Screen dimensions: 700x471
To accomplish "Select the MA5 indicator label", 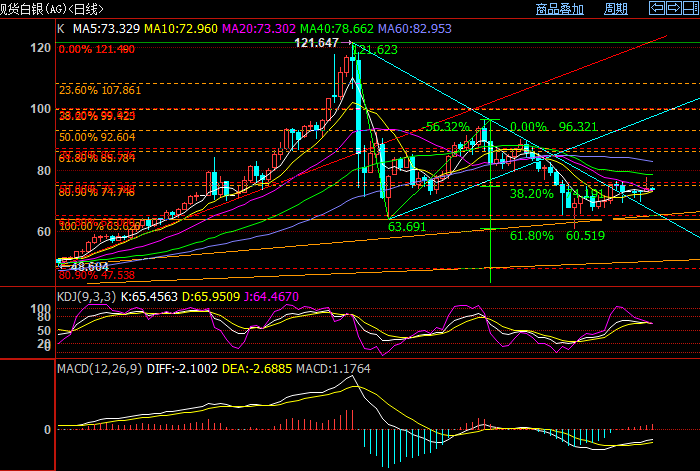I will [x=104, y=30].
